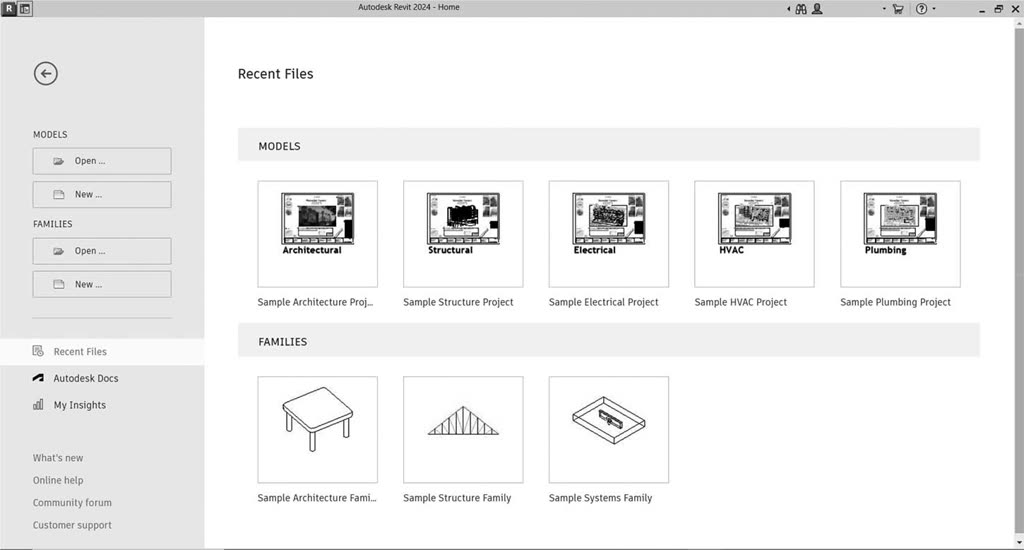Open the shopping cart icon in title bar
1024x550 pixels.
coord(898,9)
